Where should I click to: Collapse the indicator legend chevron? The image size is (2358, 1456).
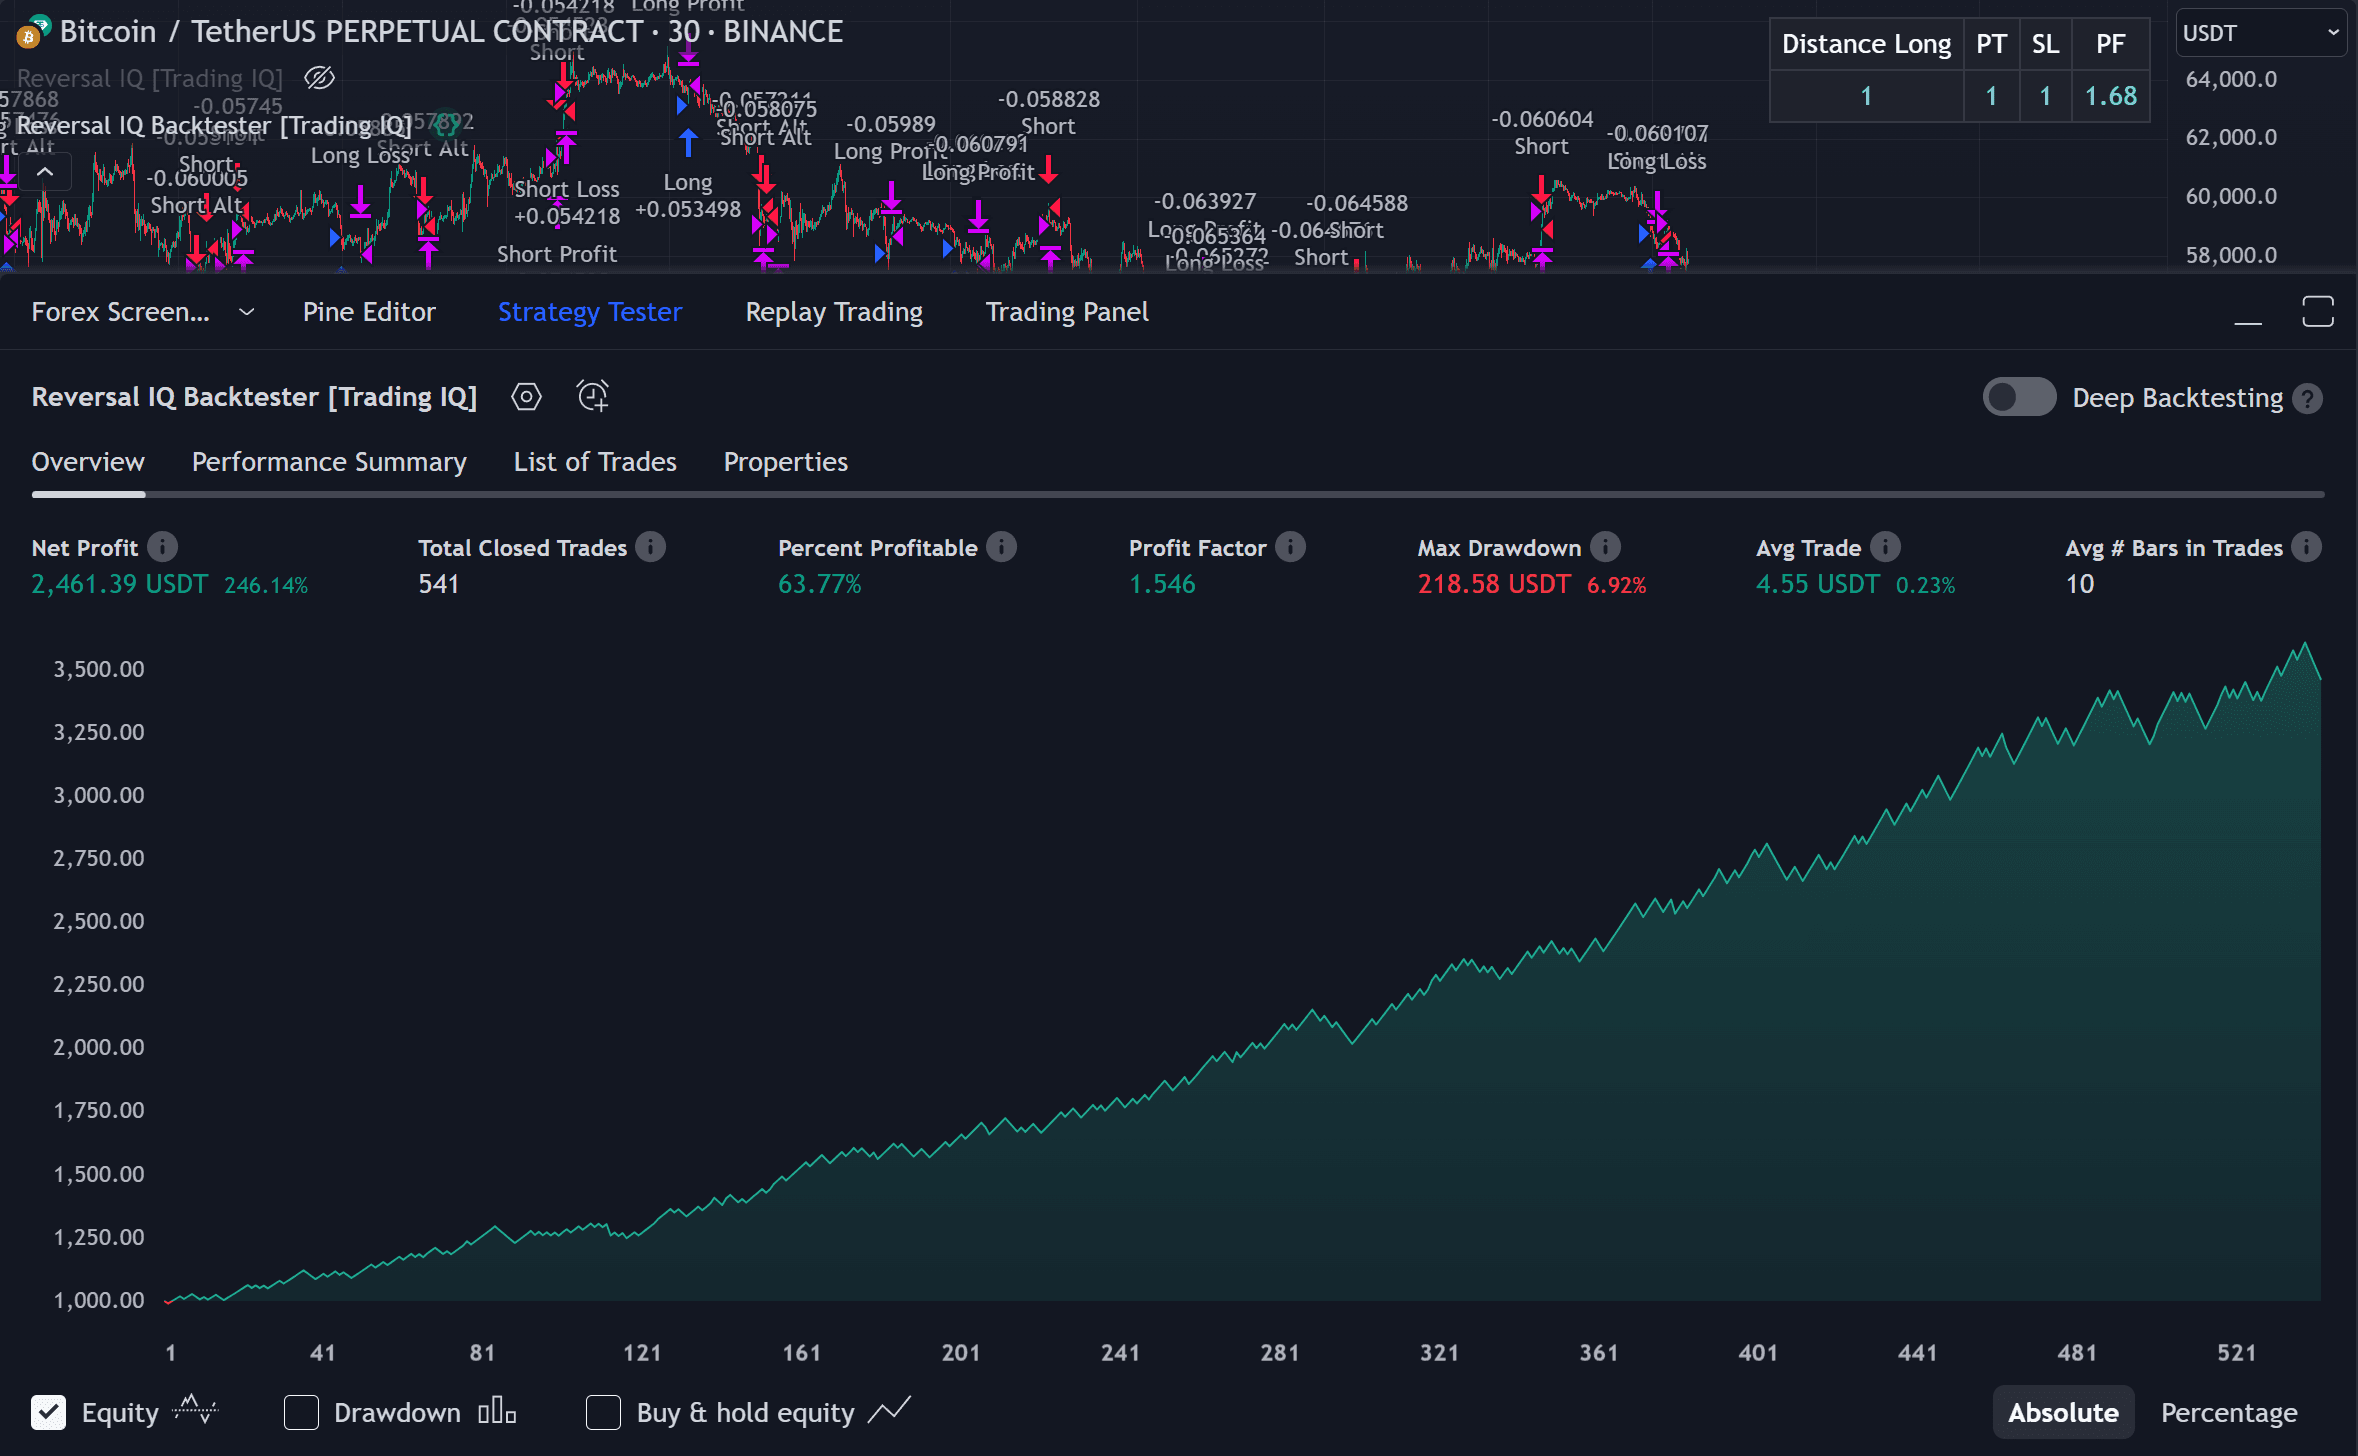[x=45, y=172]
